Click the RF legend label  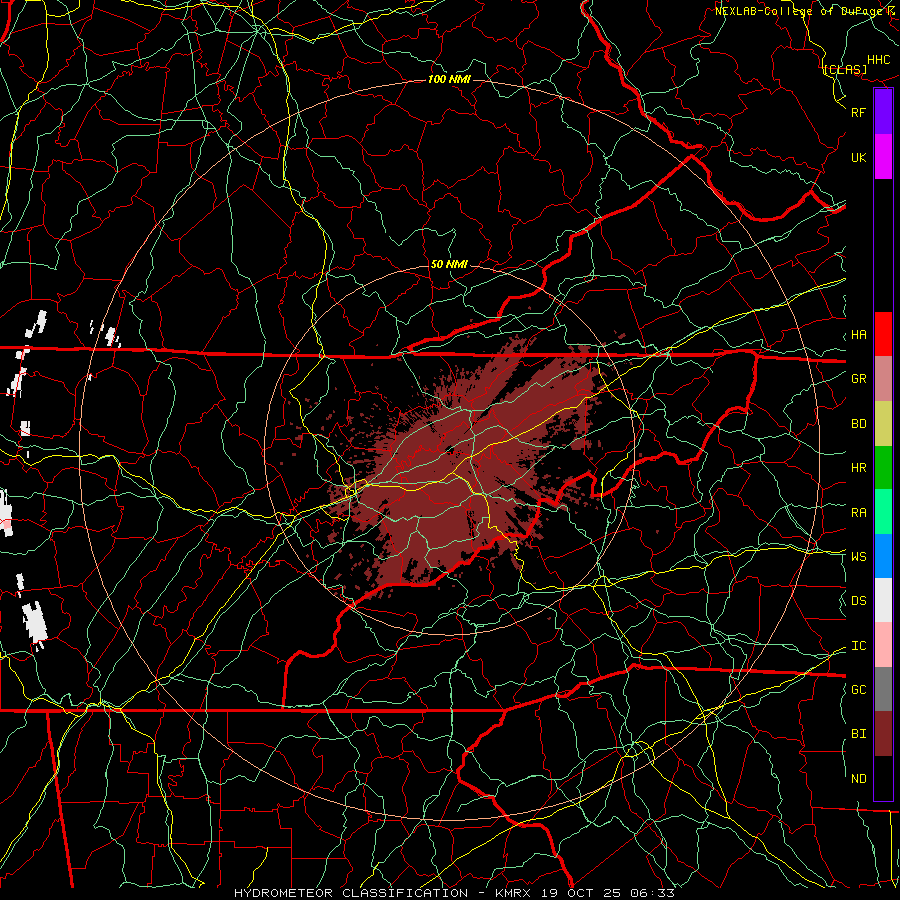tap(858, 112)
